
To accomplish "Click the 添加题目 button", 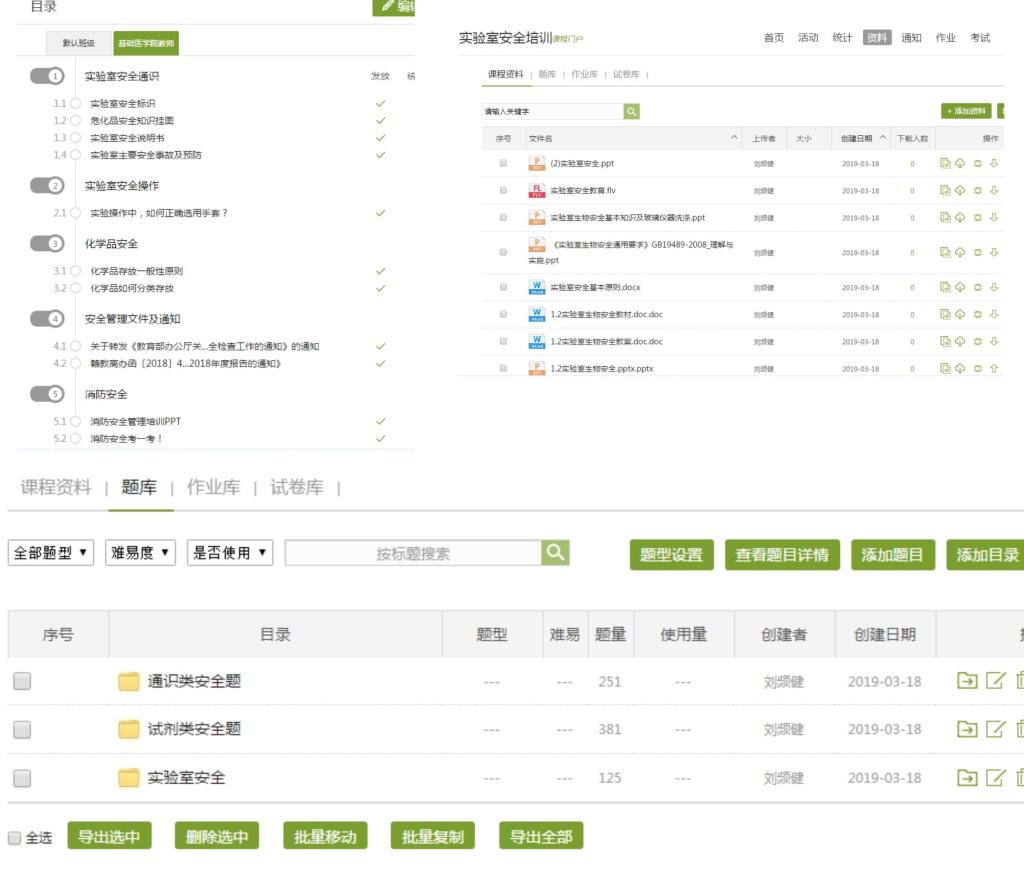I will [x=892, y=555].
